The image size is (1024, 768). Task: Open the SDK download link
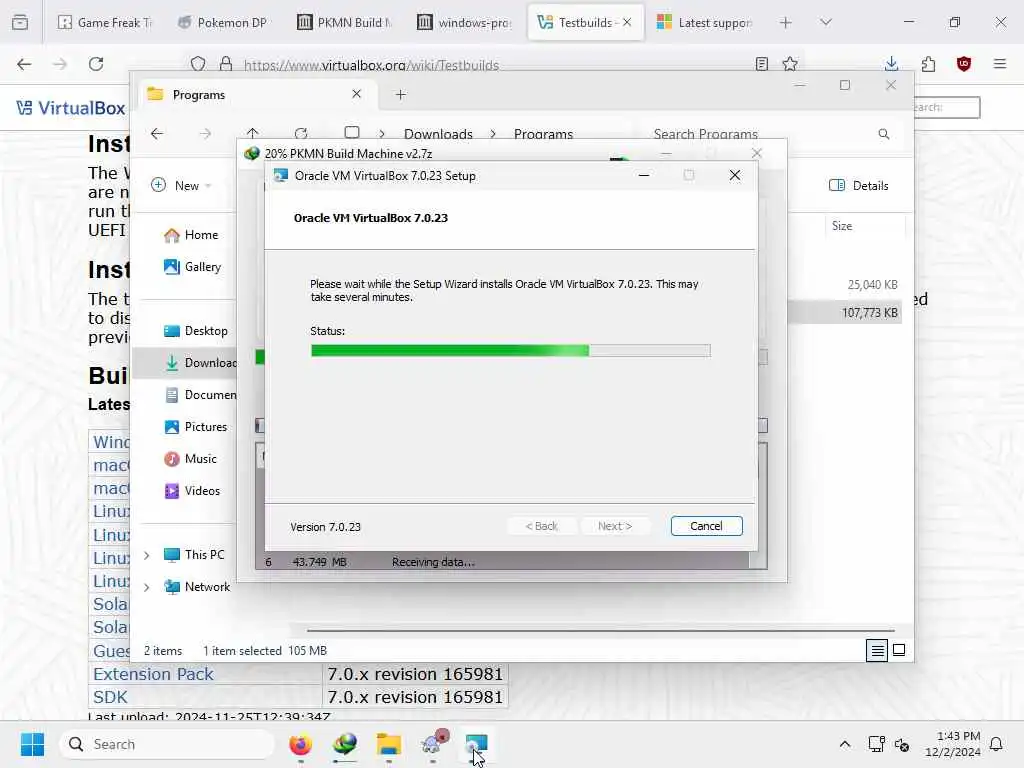110,697
